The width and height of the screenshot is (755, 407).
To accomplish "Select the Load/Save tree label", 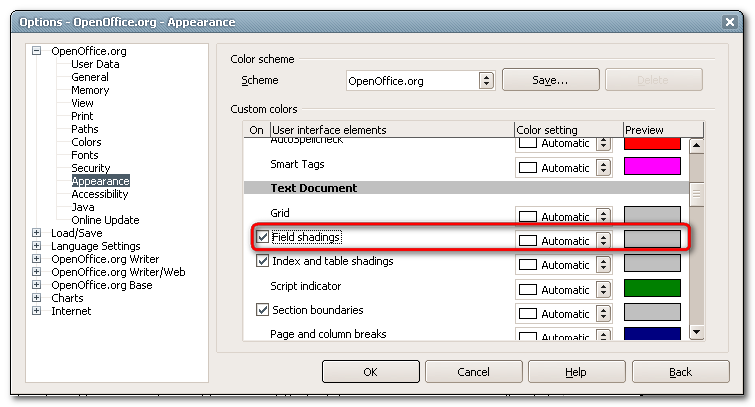I will pos(77,233).
